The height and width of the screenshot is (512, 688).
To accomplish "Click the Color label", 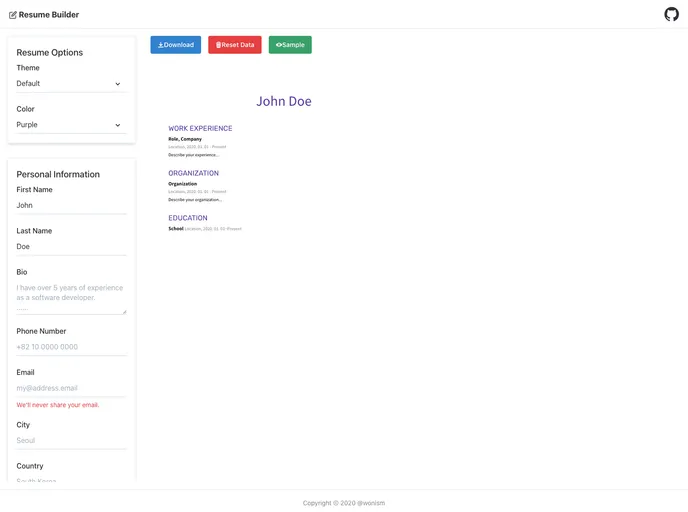I will tap(25, 109).
